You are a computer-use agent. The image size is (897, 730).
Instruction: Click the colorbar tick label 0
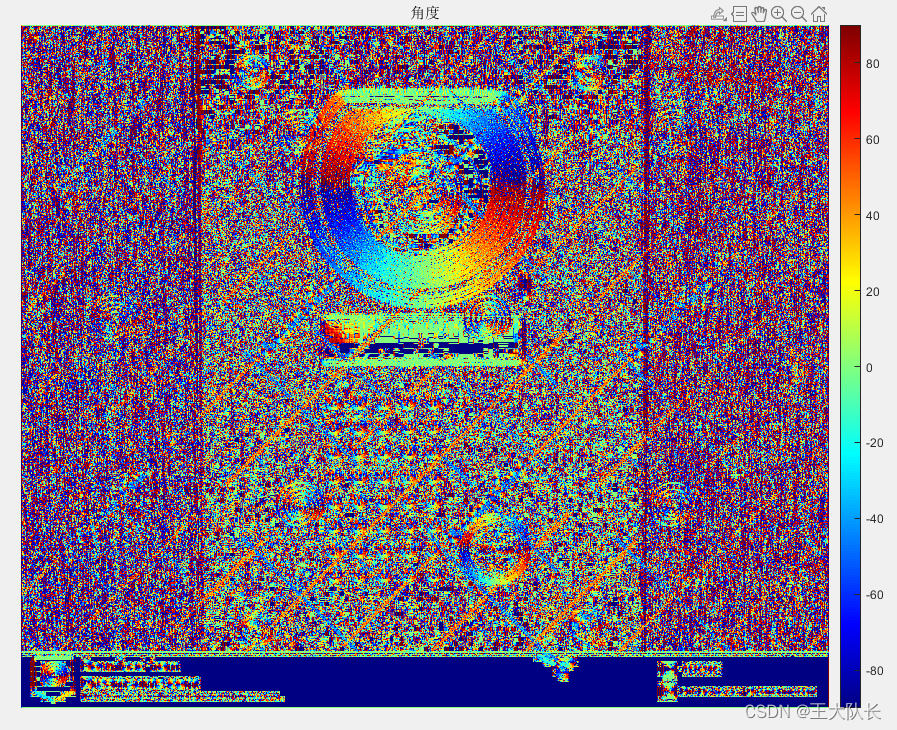point(870,367)
